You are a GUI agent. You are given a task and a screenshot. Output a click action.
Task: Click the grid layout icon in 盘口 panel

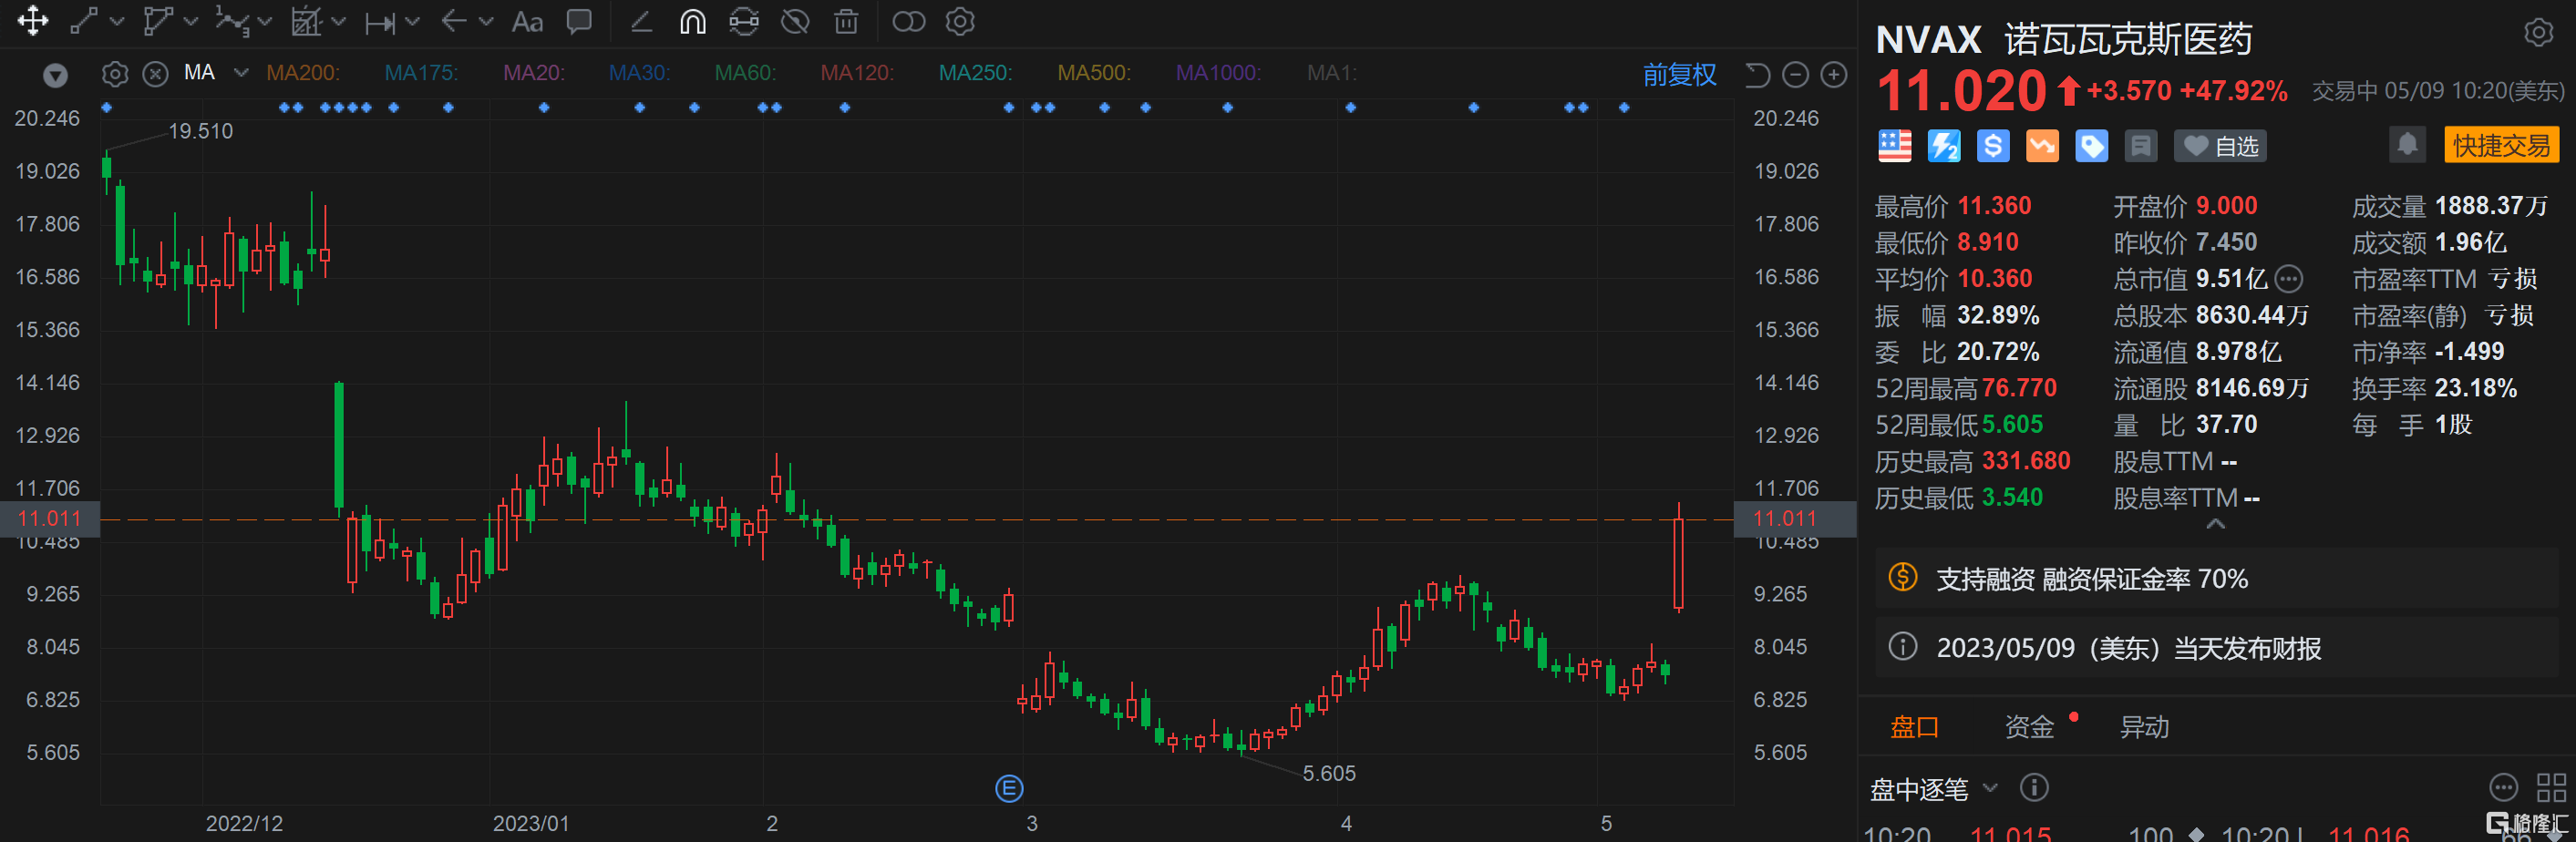[2551, 788]
